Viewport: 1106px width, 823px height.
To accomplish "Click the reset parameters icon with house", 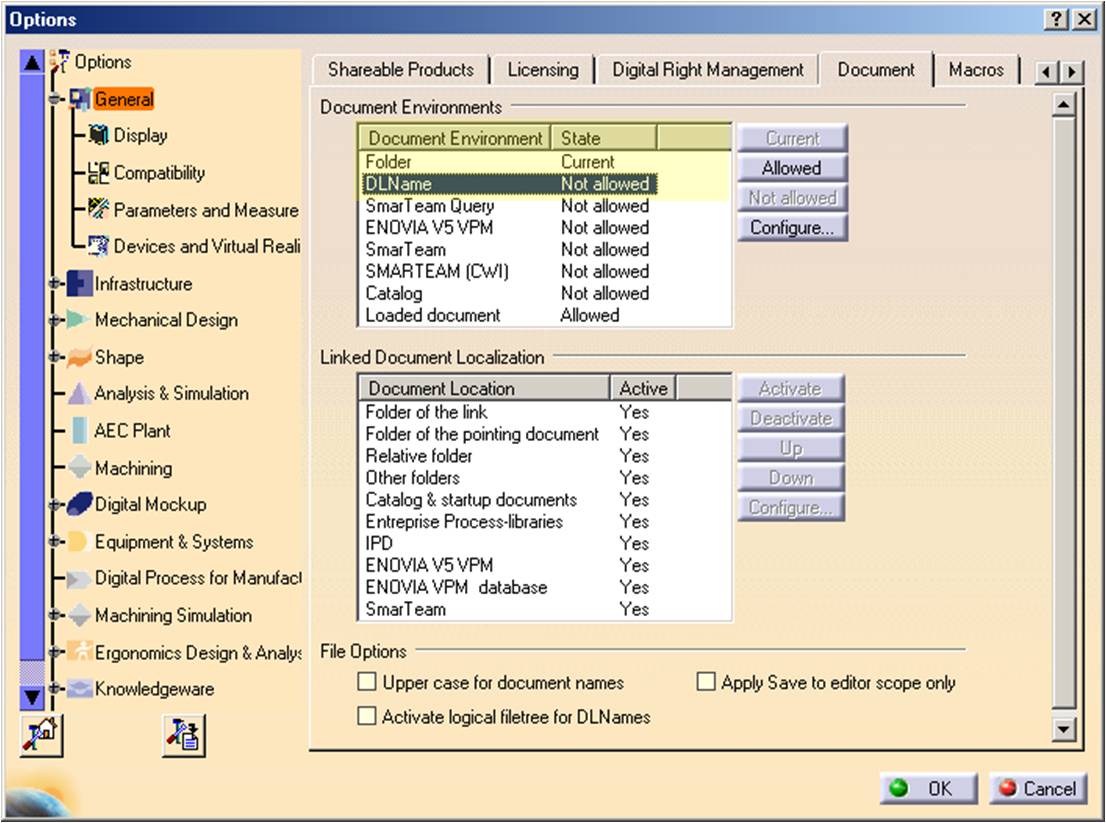I will pyautogui.click(x=41, y=735).
